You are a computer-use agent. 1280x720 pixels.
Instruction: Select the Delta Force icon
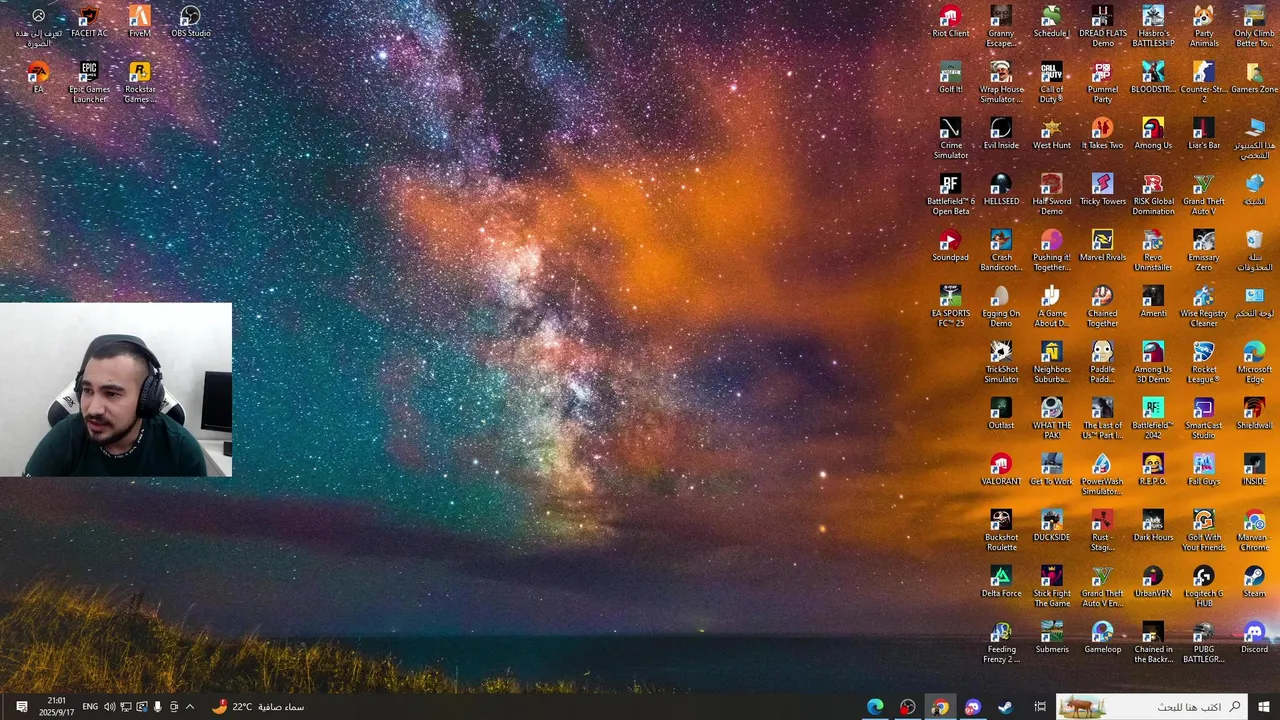(x=1001, y=582)
